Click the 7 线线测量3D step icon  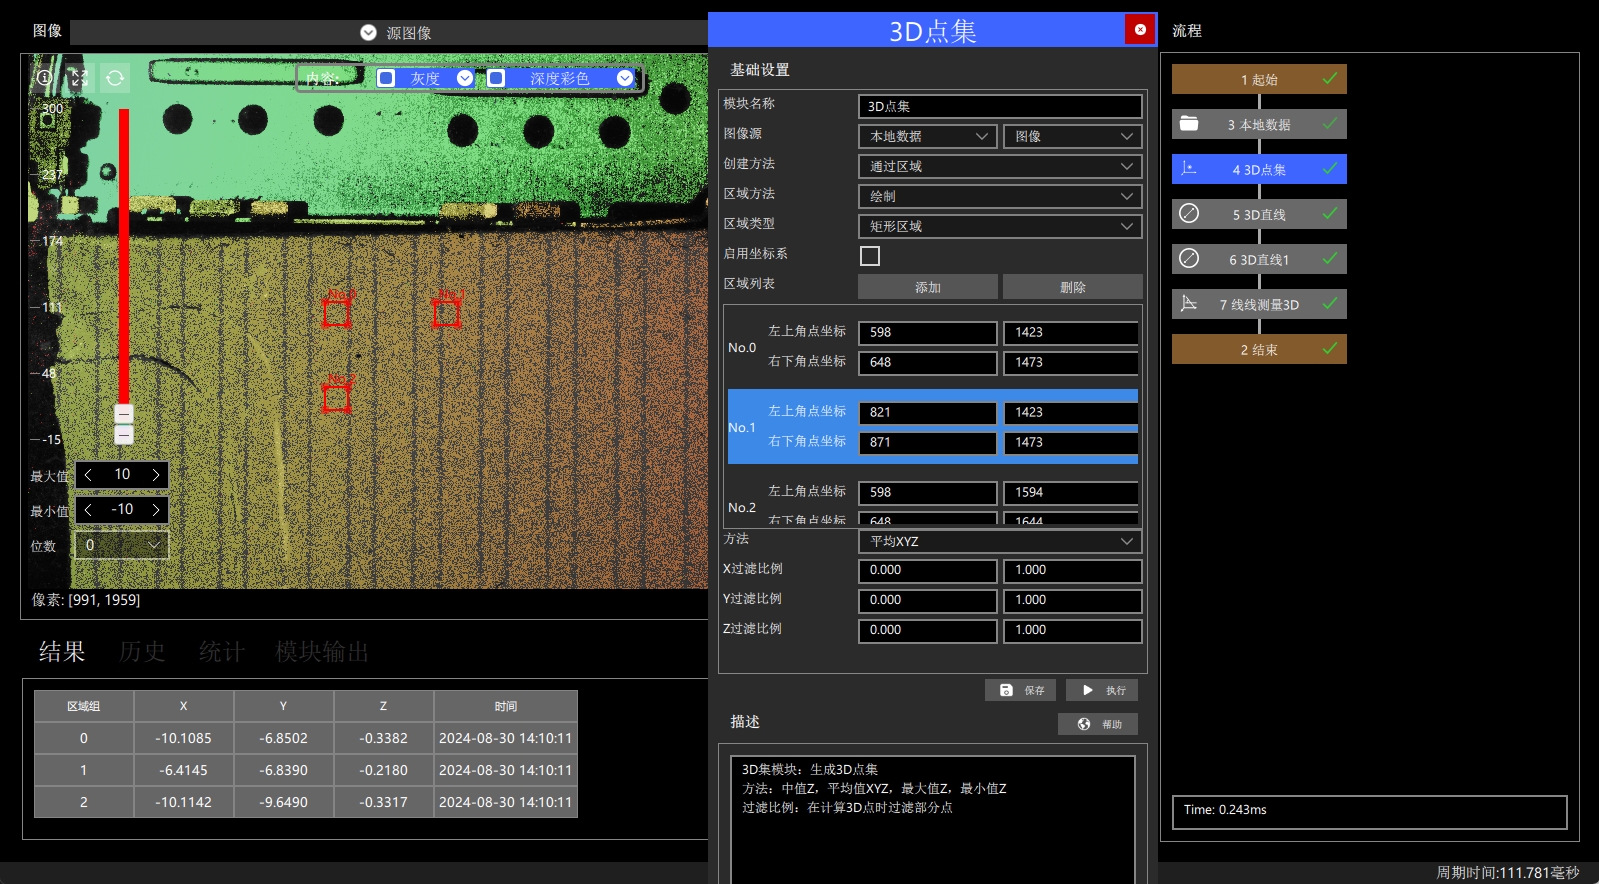tap(1189, 304)
